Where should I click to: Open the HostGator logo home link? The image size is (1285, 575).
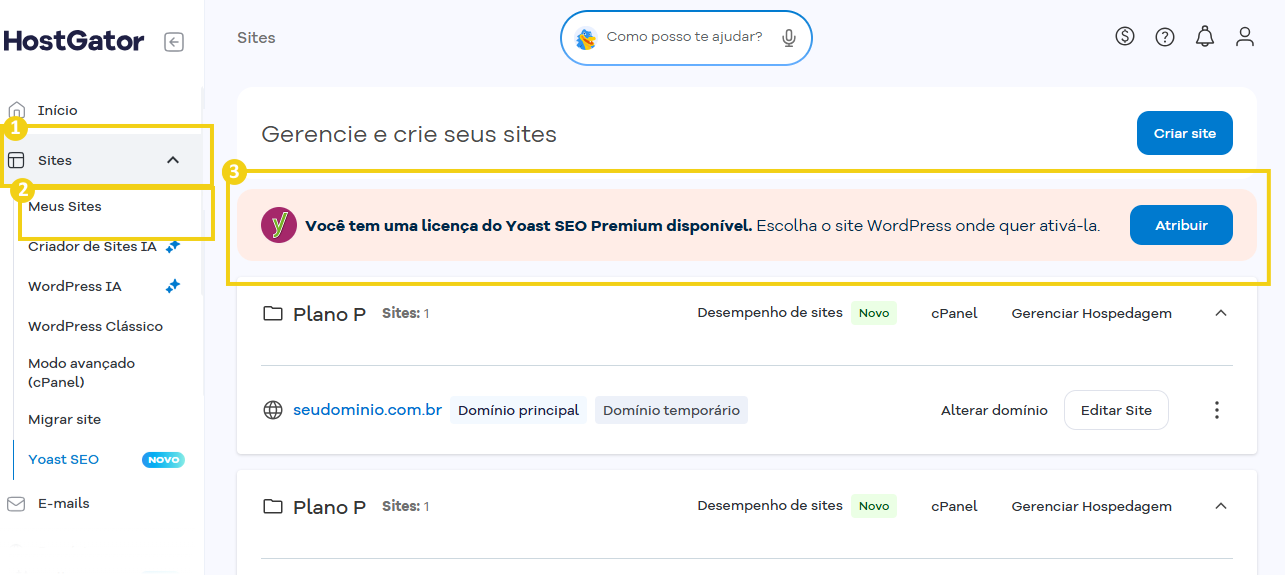(74, 41)
